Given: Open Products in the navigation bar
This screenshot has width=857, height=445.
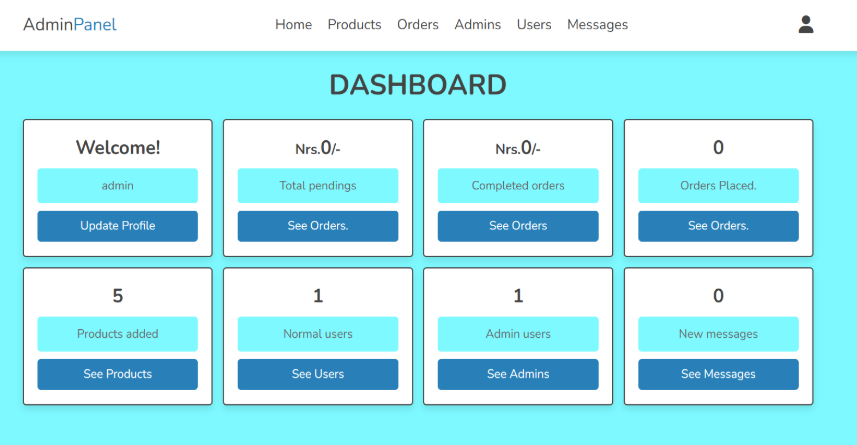Looking at the screenshot, I should click(x=354, y=25).
